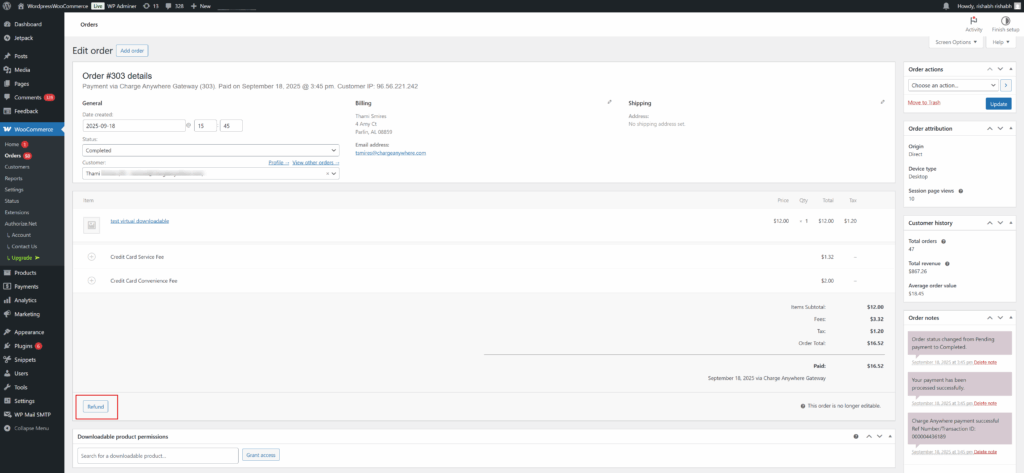Toggle the Customer history panel collapse arrow

[x=1011, y=222]
